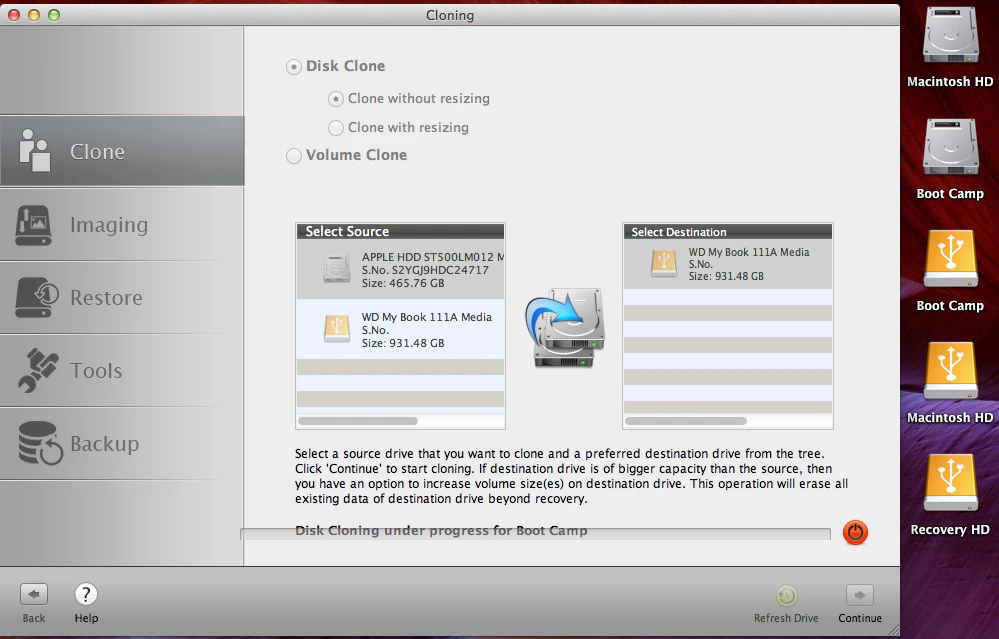Enable Clone without resizing
999x639 pixels.
[335, 99]
